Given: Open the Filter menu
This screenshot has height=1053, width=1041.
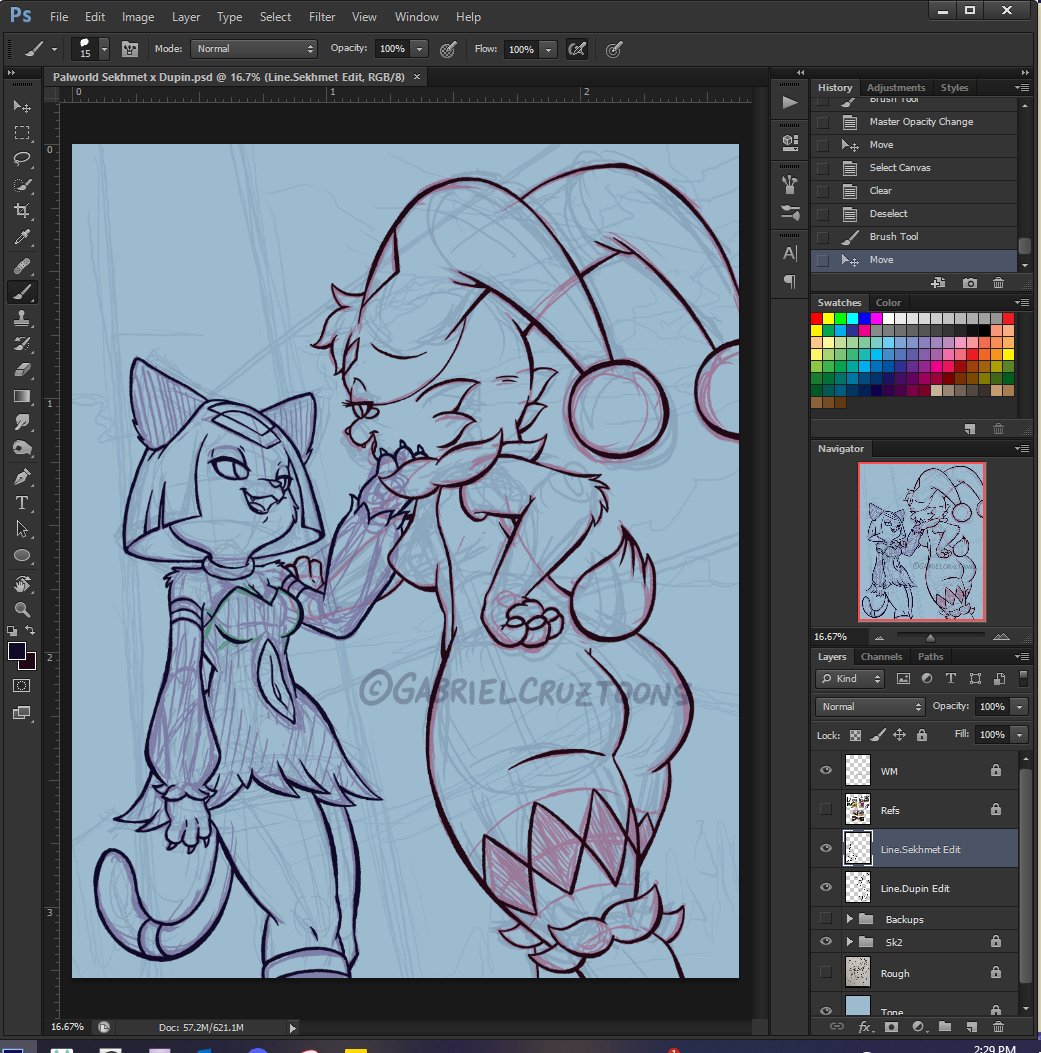Looking at the screenshot, I should tap(322, 17).
